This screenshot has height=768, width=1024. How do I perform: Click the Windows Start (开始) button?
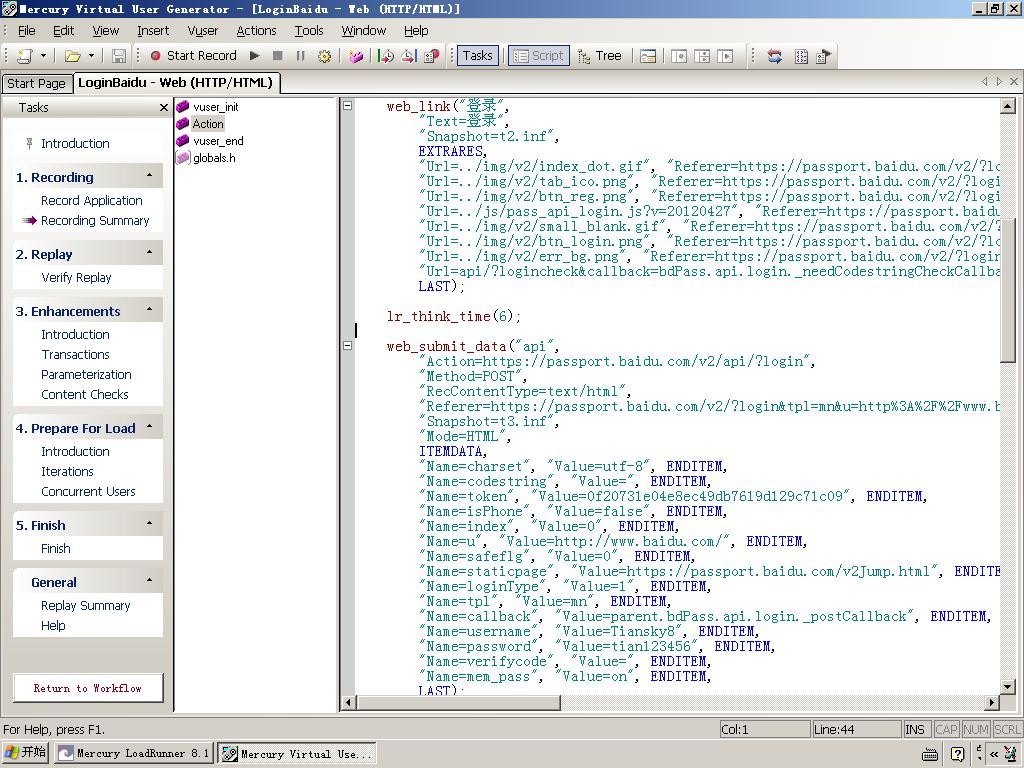point(25,752)
